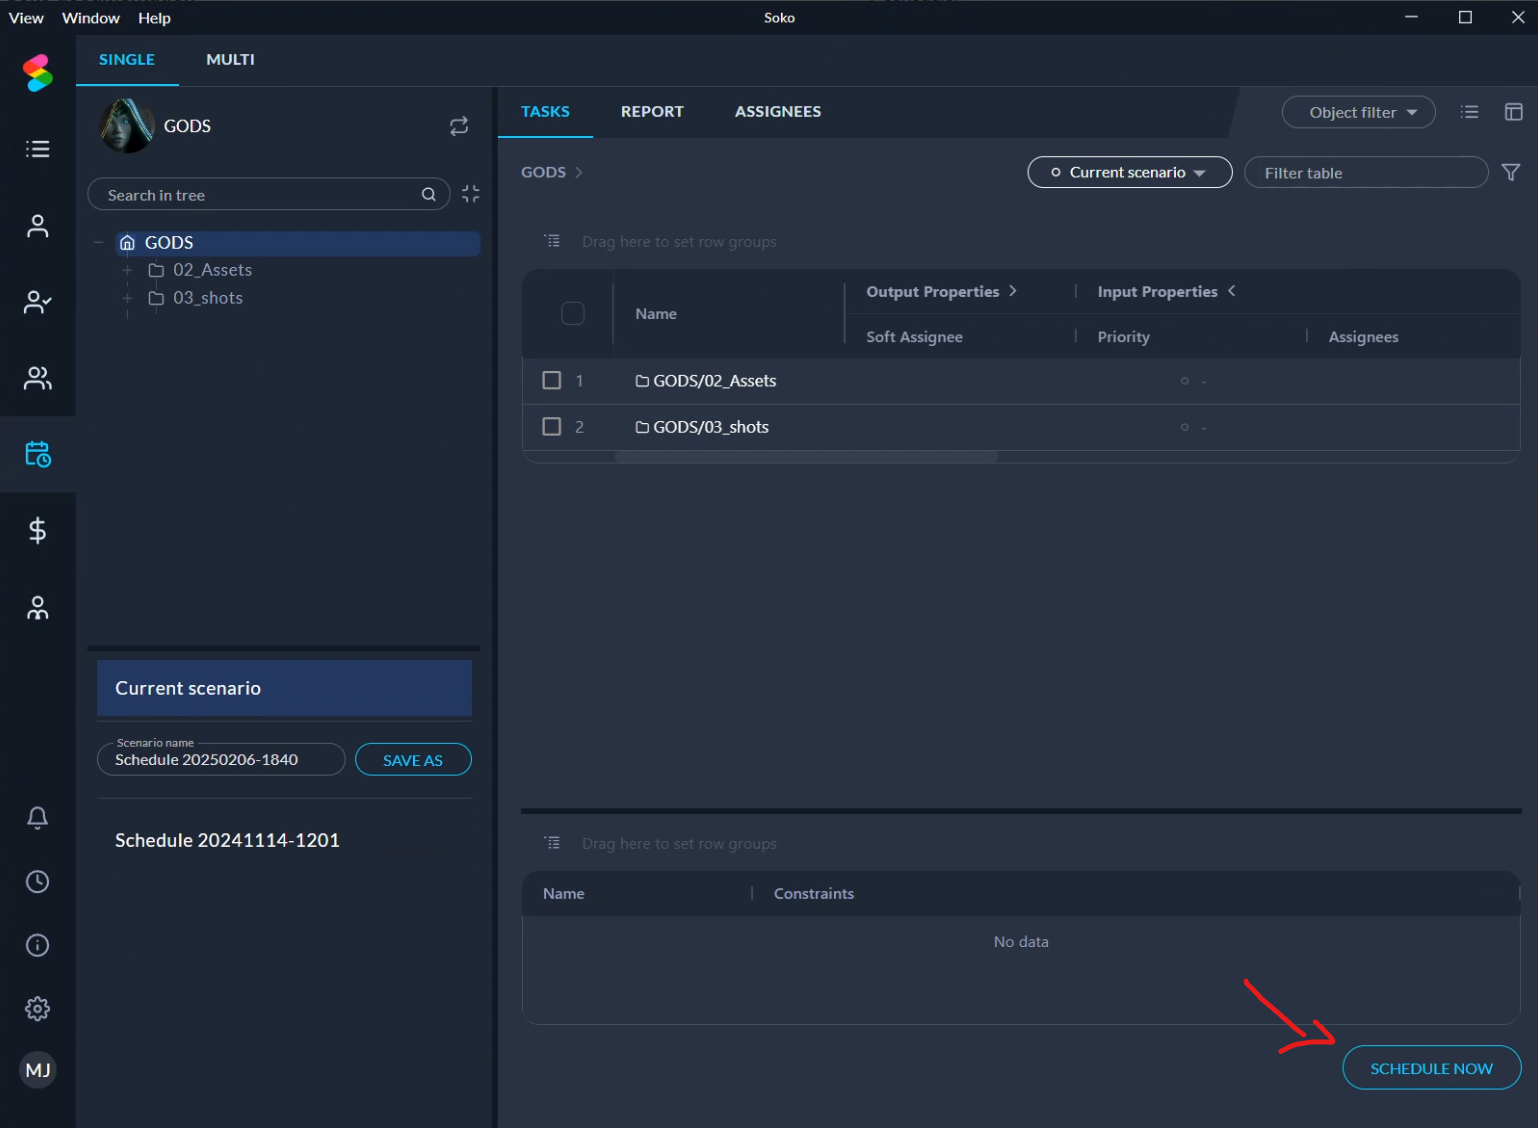The height and width of the screenshot is (1128, 1538).
Task: Focus the Filter table field
Action: tap(1366, 172)
